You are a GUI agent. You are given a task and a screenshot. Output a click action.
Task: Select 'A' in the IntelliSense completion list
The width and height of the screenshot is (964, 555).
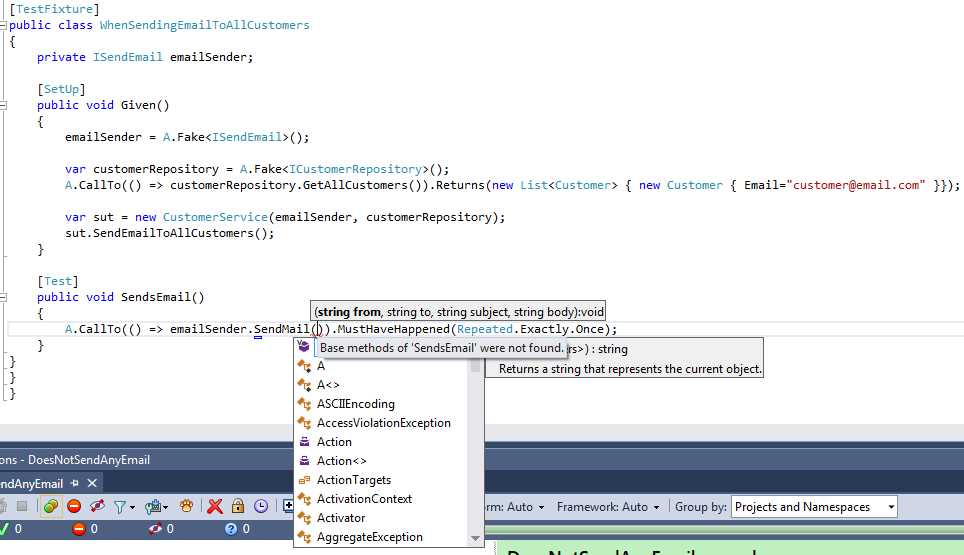321,366
